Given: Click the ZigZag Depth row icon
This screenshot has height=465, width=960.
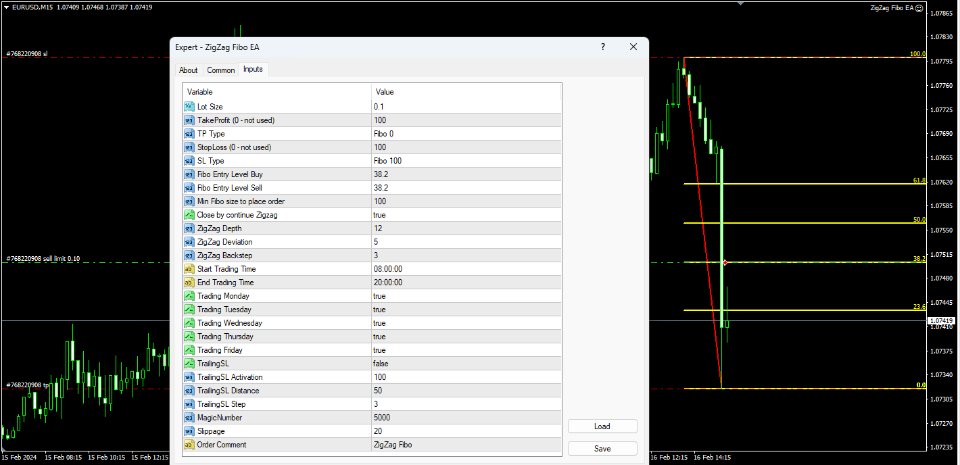Looking at the screenshot, I should [x=189, y=228].
